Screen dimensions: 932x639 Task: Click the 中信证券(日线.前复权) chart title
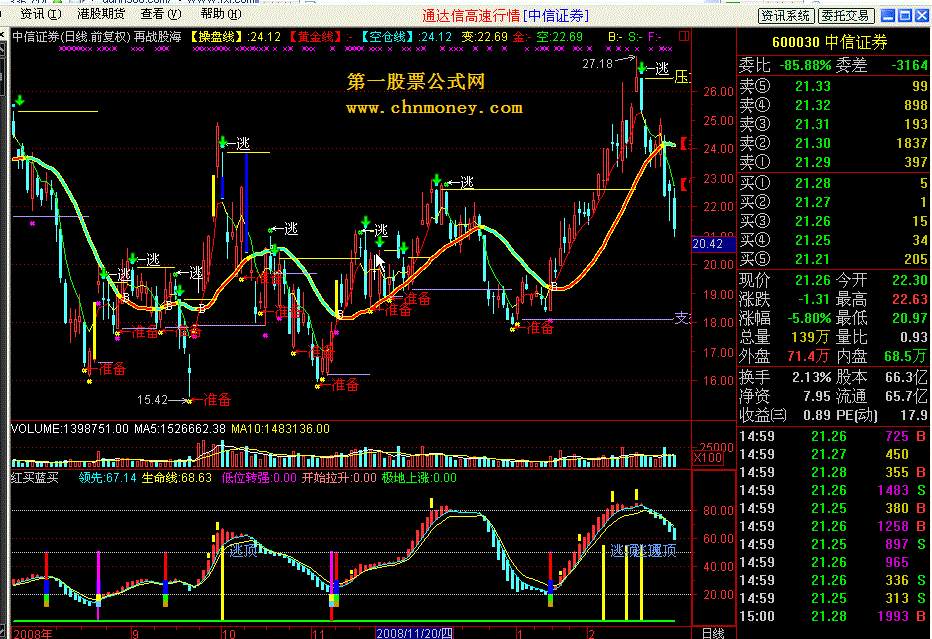(x=71, y=37)
